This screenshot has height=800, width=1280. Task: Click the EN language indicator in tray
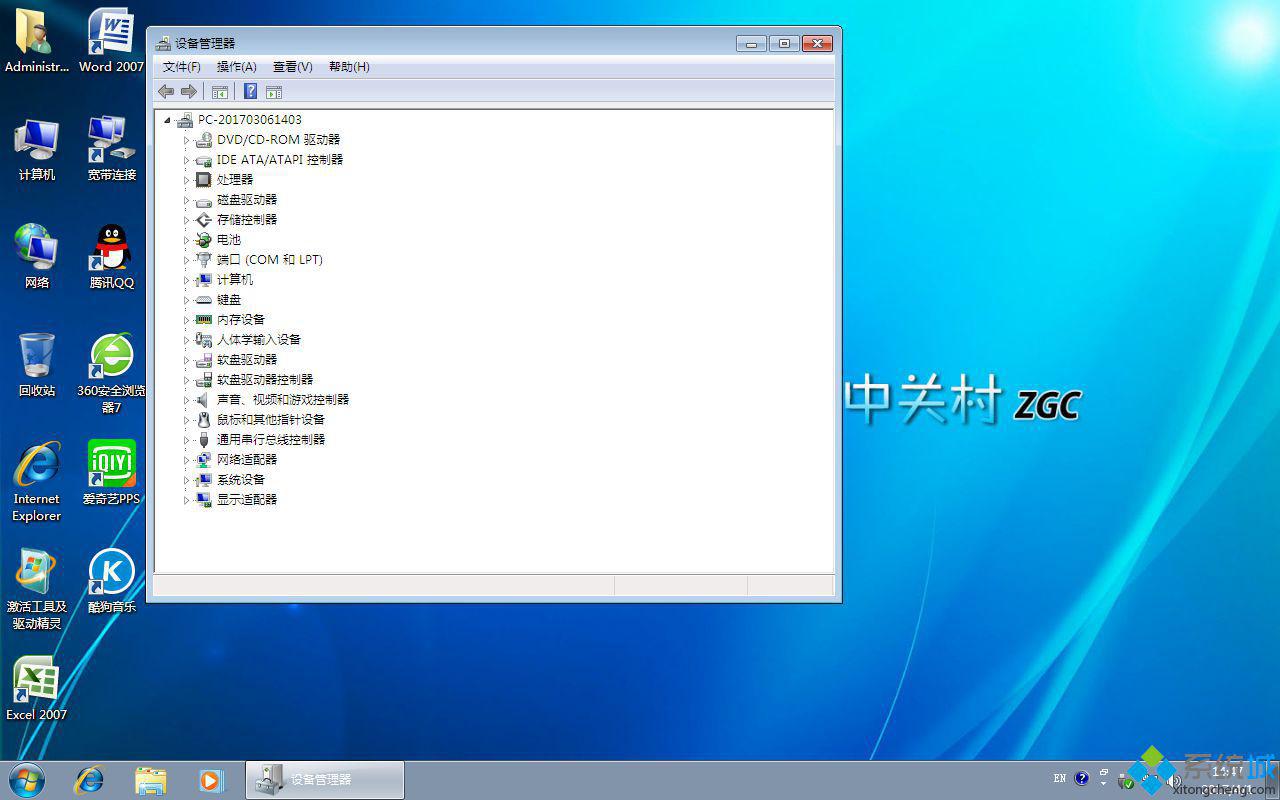1060,778
